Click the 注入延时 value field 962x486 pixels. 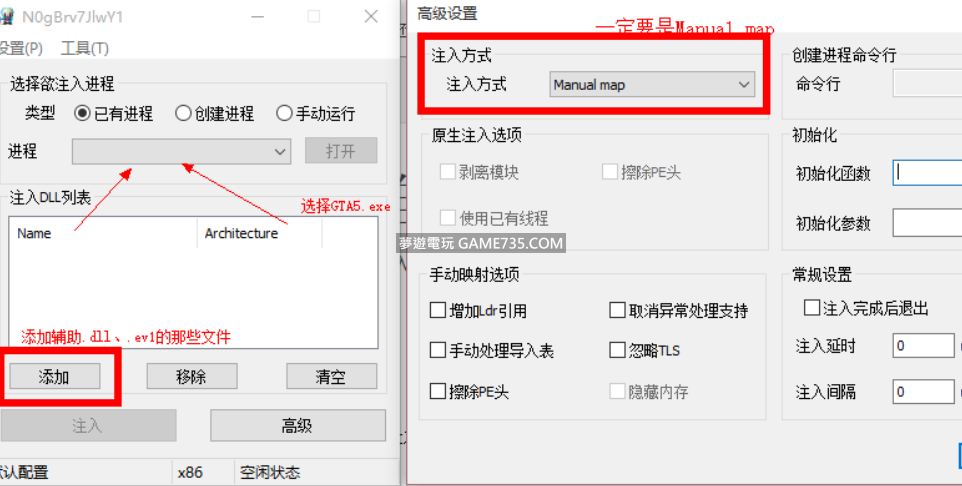click(923, 345)
